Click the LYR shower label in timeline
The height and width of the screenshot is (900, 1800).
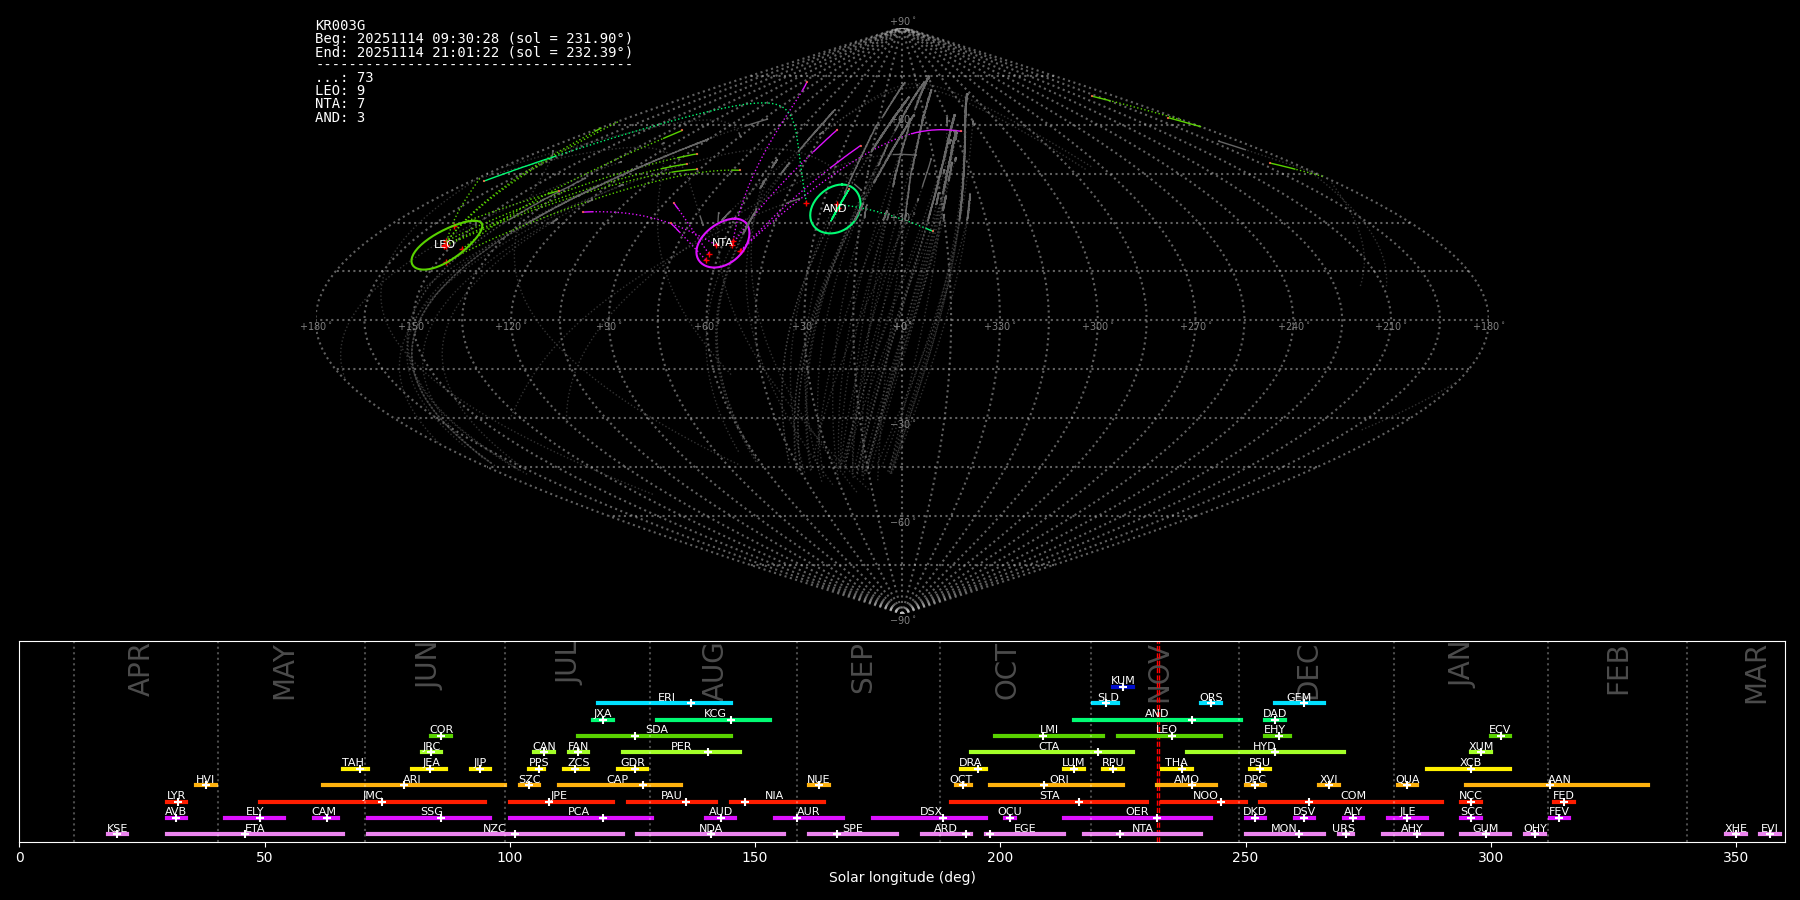tap(176, 796)
